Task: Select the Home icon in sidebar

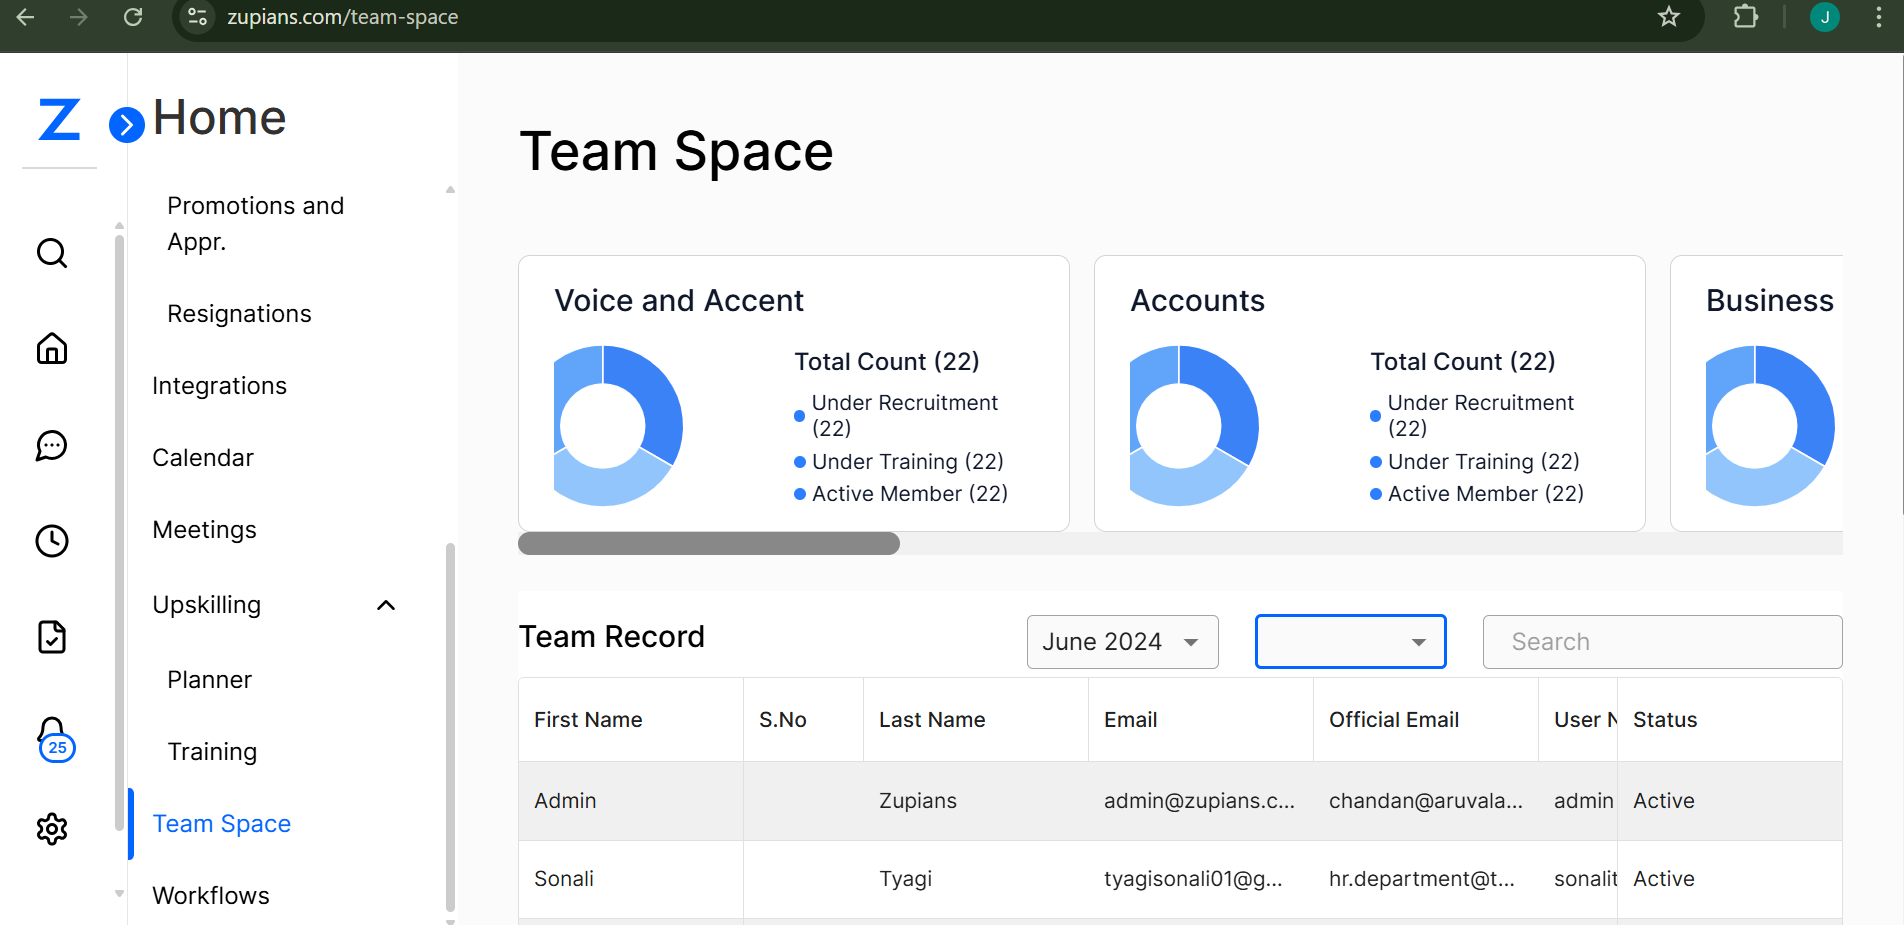Action: [x=51, y=348]
